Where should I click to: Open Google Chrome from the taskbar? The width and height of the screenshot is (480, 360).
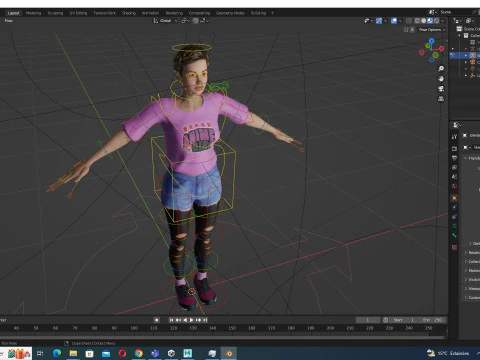(x=139, y=353)
